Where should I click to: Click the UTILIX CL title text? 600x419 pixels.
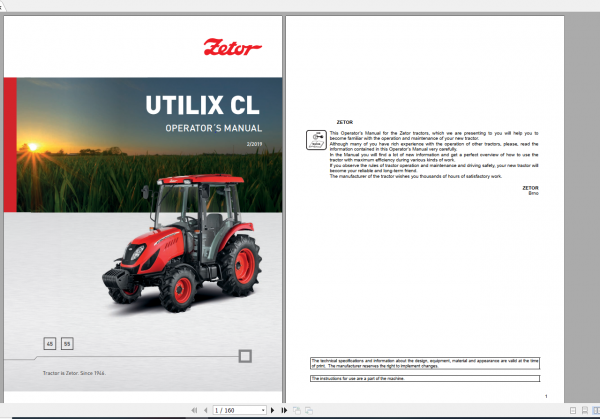[202, 105]
